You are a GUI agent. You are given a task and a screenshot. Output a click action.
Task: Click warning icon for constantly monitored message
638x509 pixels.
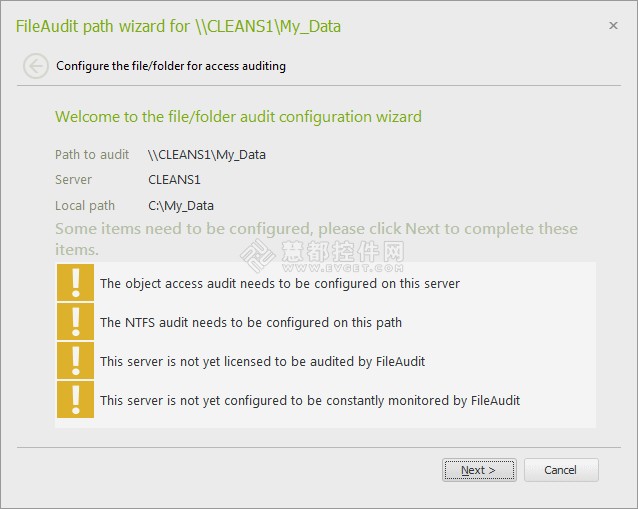pos(75,400)
